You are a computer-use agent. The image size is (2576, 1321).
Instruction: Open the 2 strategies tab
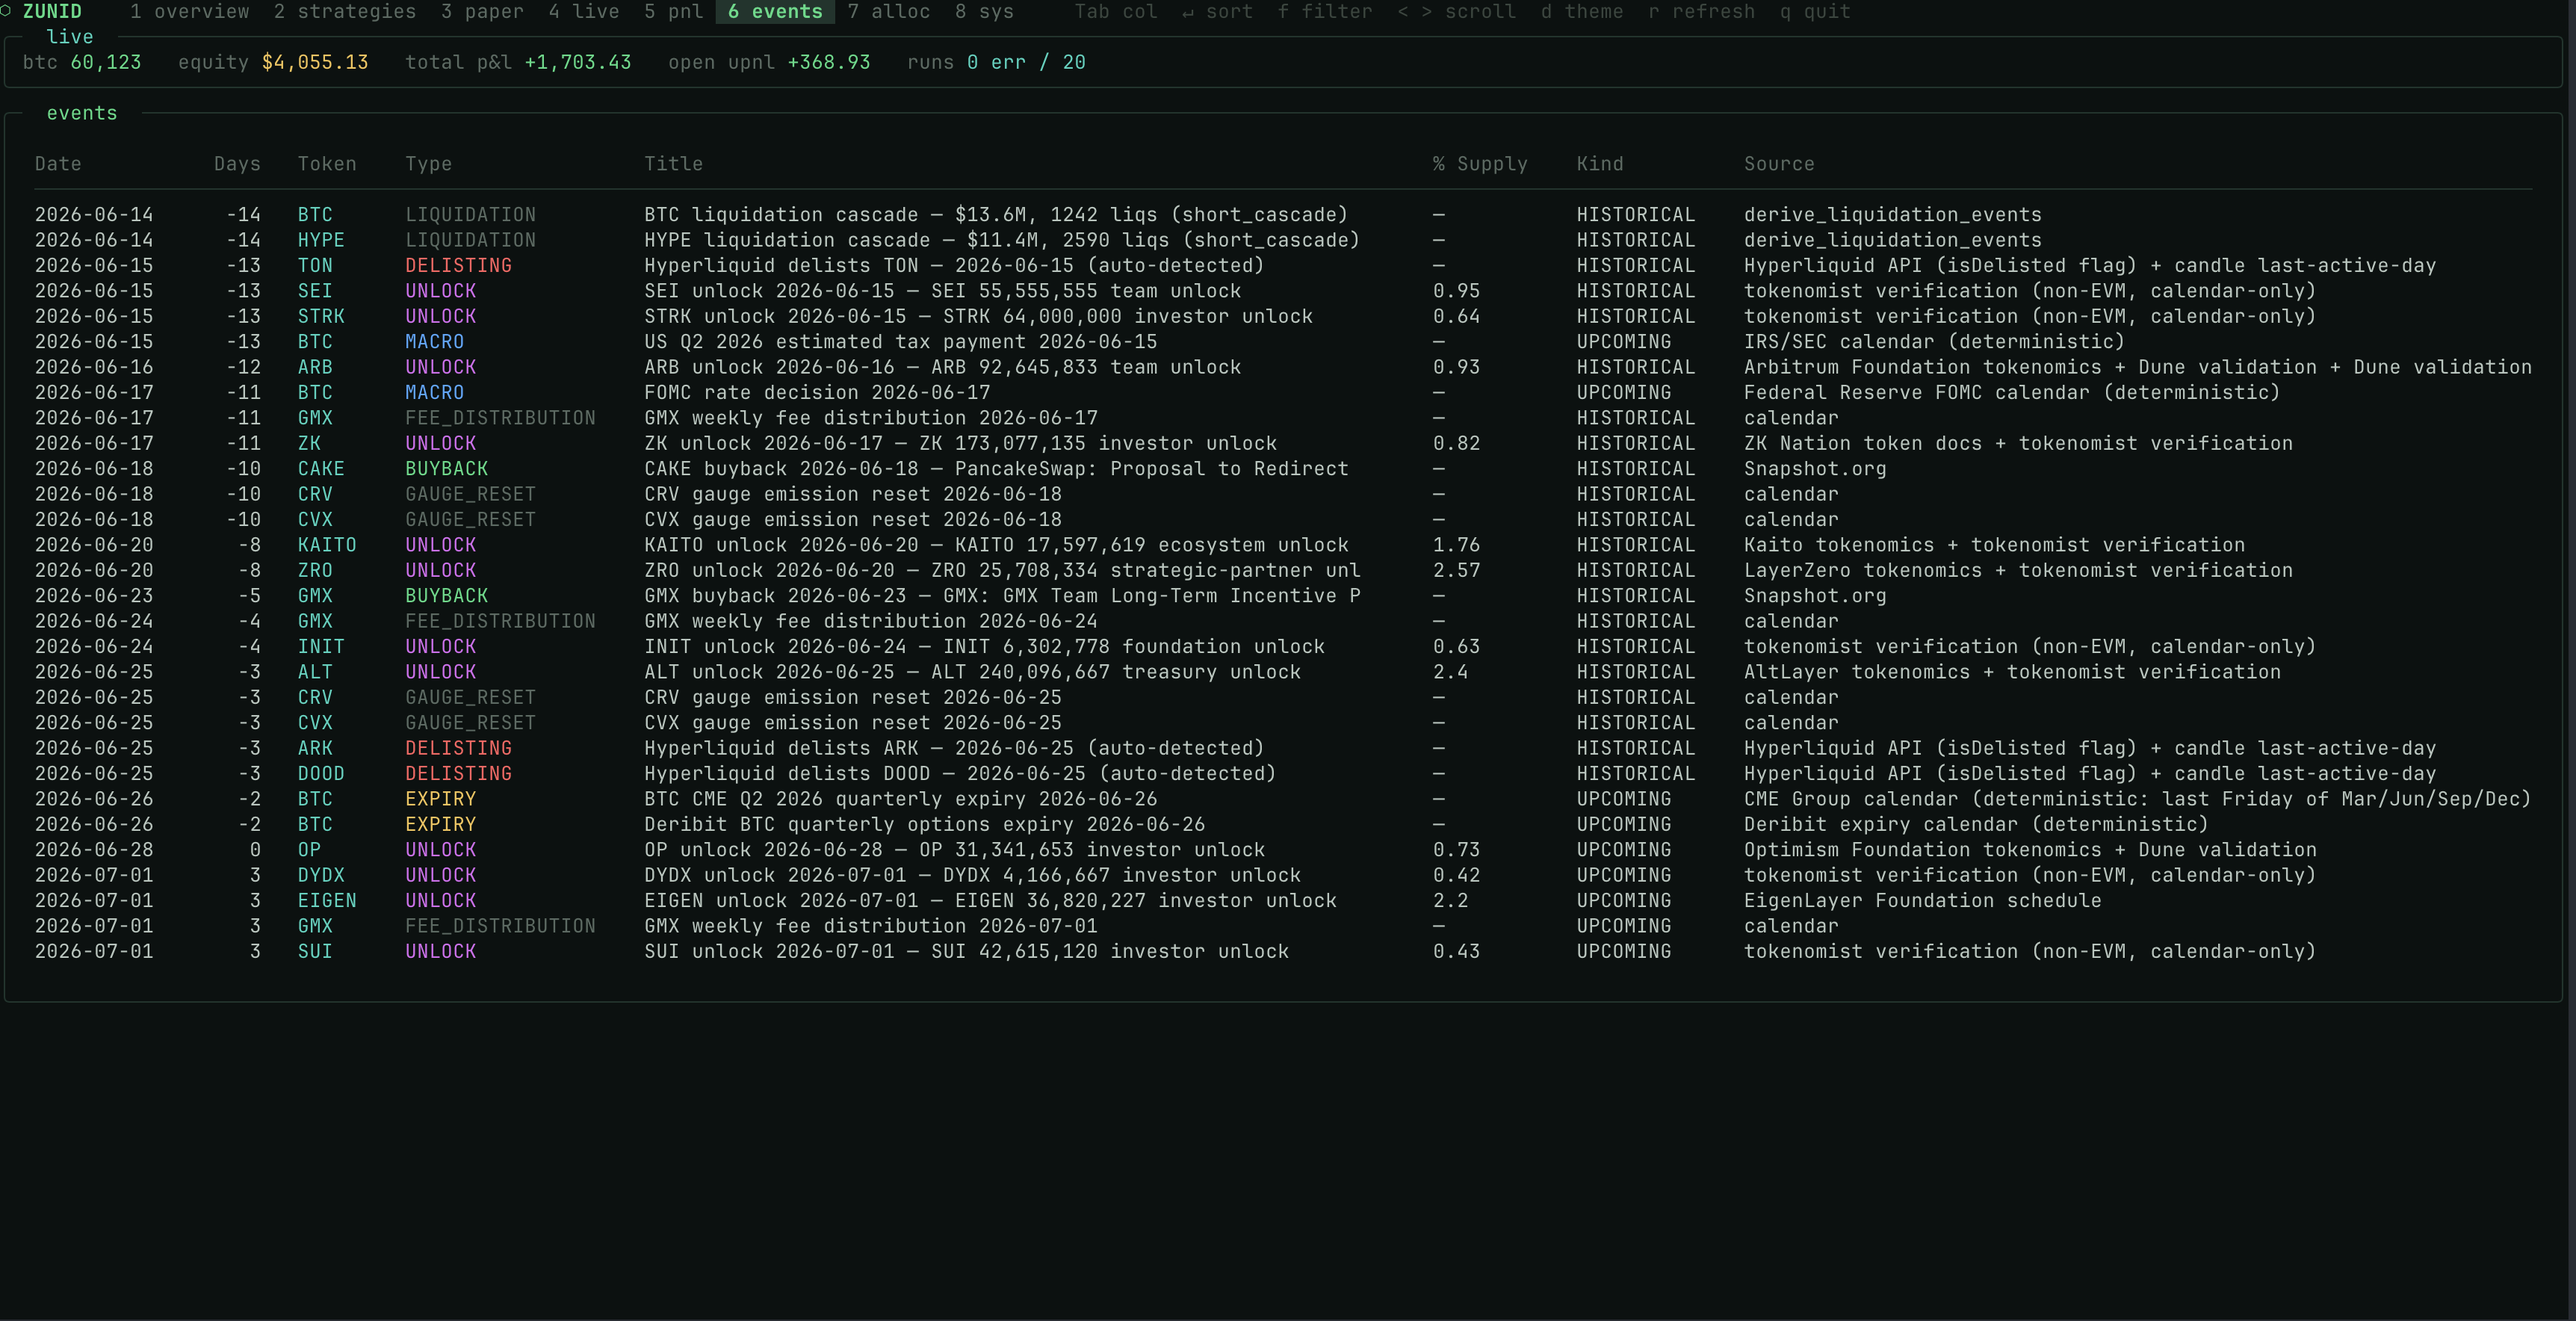345,12
